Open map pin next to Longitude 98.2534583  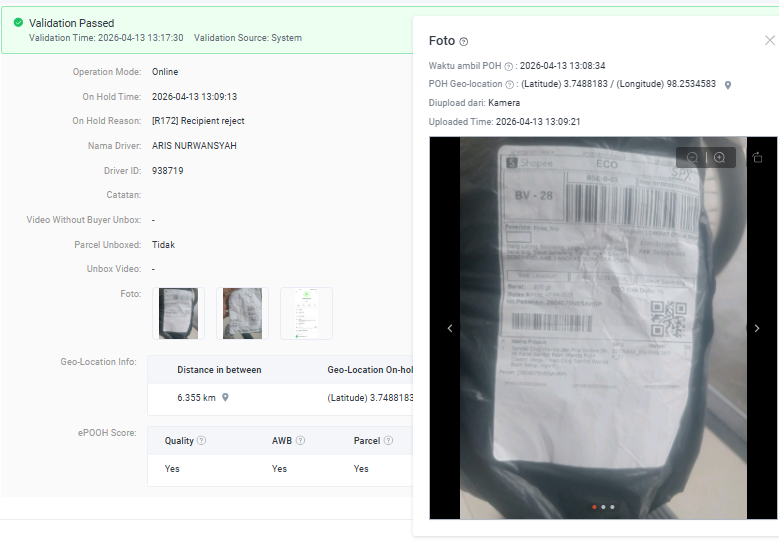click(728, 85)
